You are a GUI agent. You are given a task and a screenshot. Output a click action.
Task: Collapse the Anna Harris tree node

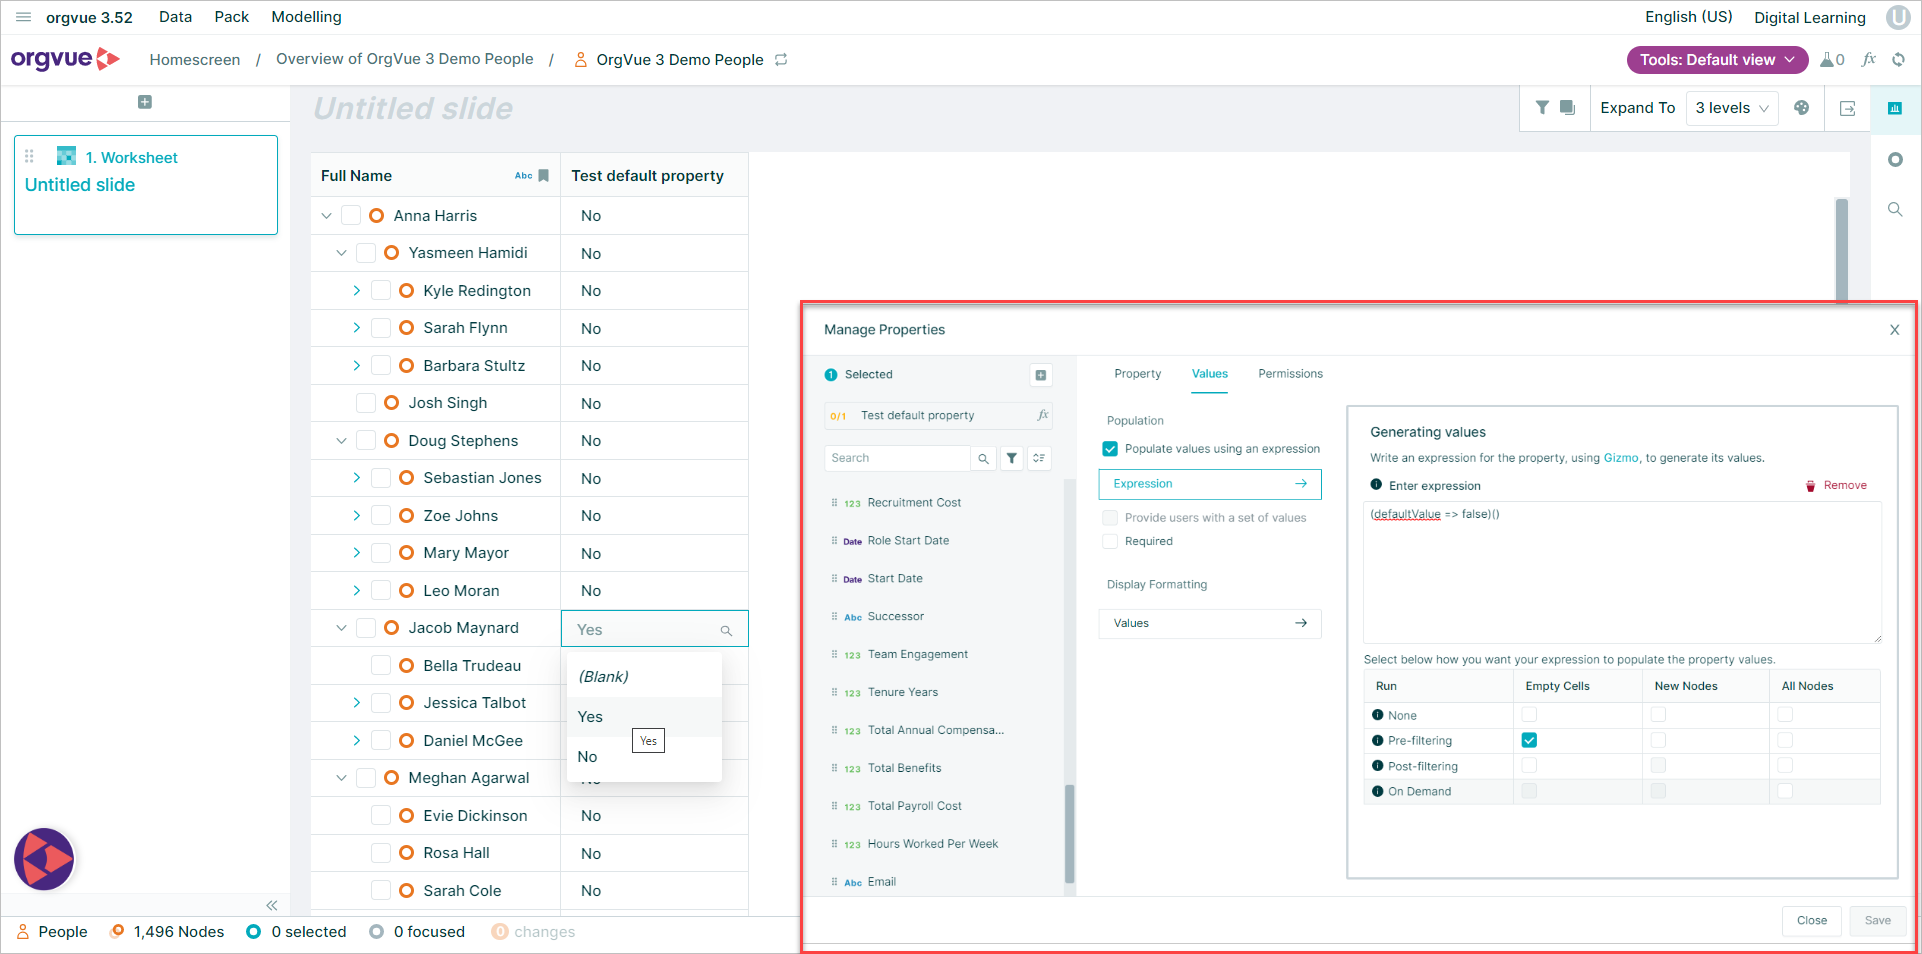pyautogui.click(x=327, y=215)
